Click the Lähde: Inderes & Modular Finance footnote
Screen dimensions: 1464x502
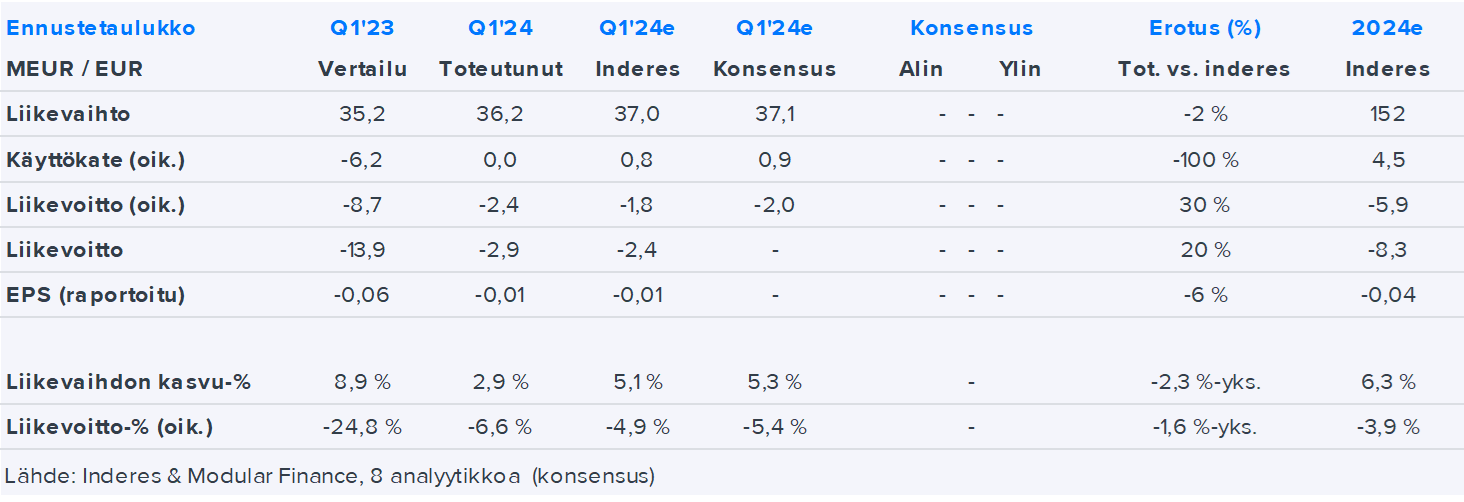329,476
